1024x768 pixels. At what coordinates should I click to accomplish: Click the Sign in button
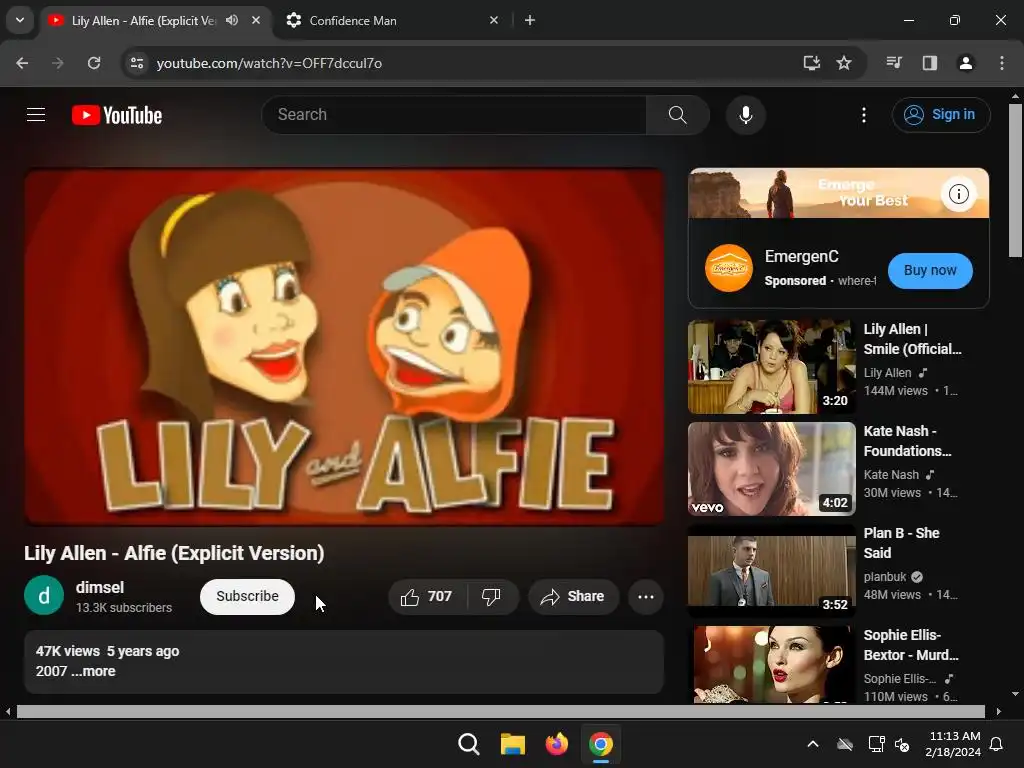click(941, 115)
